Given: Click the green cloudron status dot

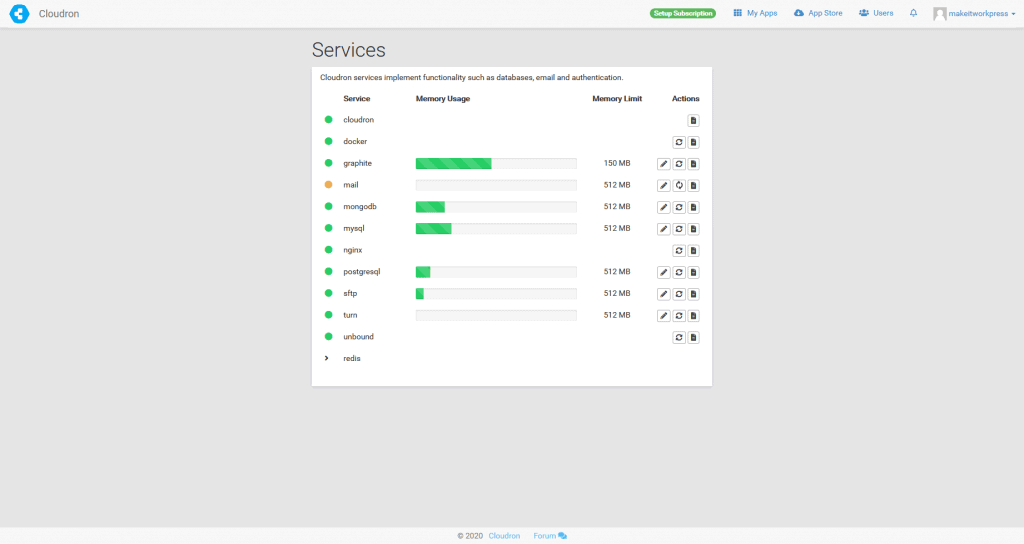Looking at the screenshot, I should point(328,120).
